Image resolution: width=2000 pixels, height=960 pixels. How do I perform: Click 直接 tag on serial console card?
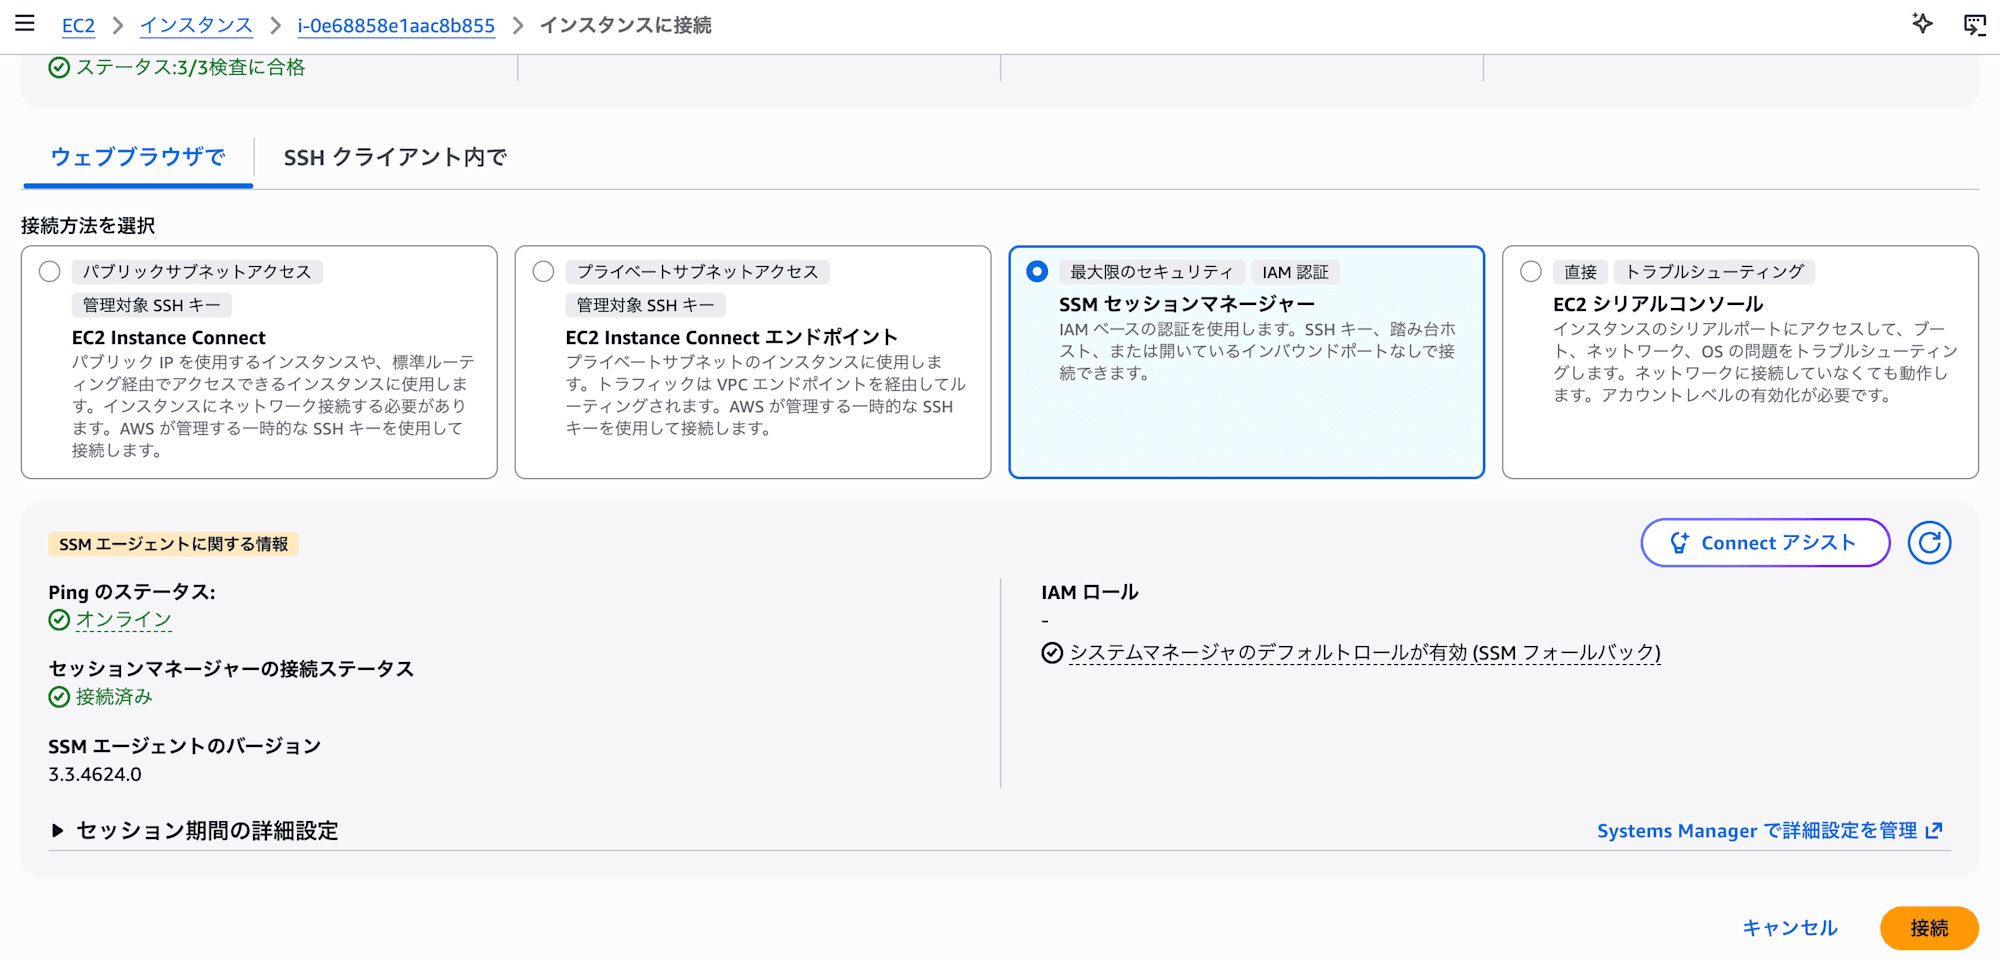pyautogui.click(x=1580, y=272)
